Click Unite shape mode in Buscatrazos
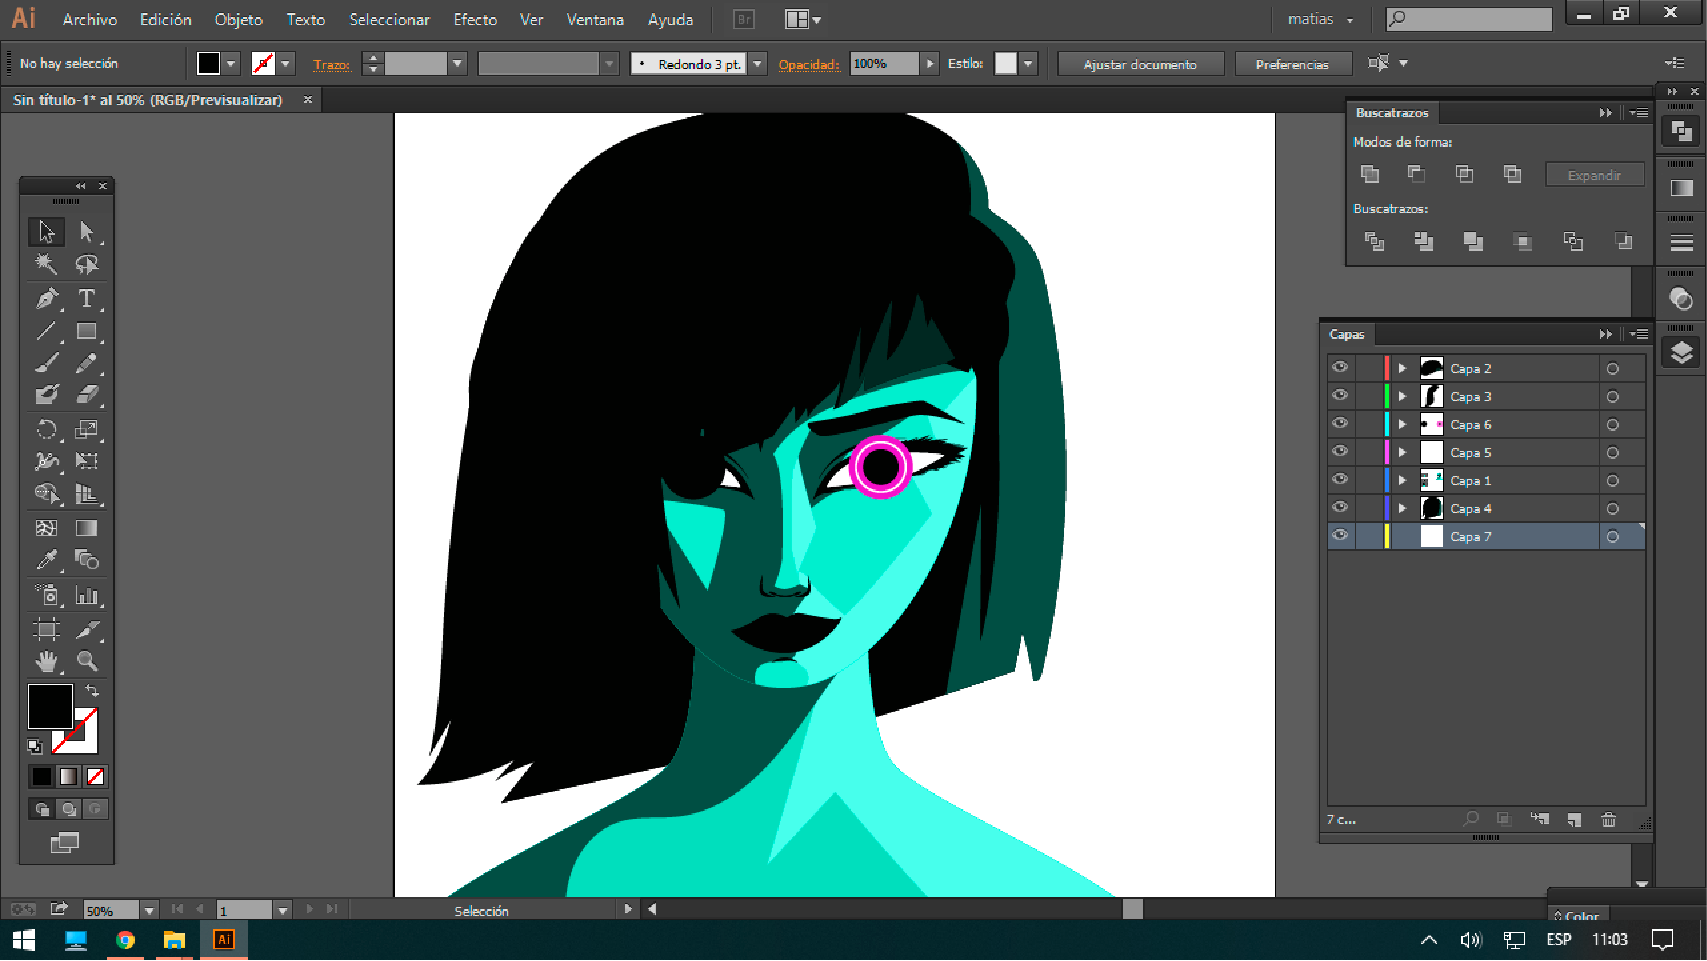Viewport: 1707px width, 961px height. [1370, 174]
